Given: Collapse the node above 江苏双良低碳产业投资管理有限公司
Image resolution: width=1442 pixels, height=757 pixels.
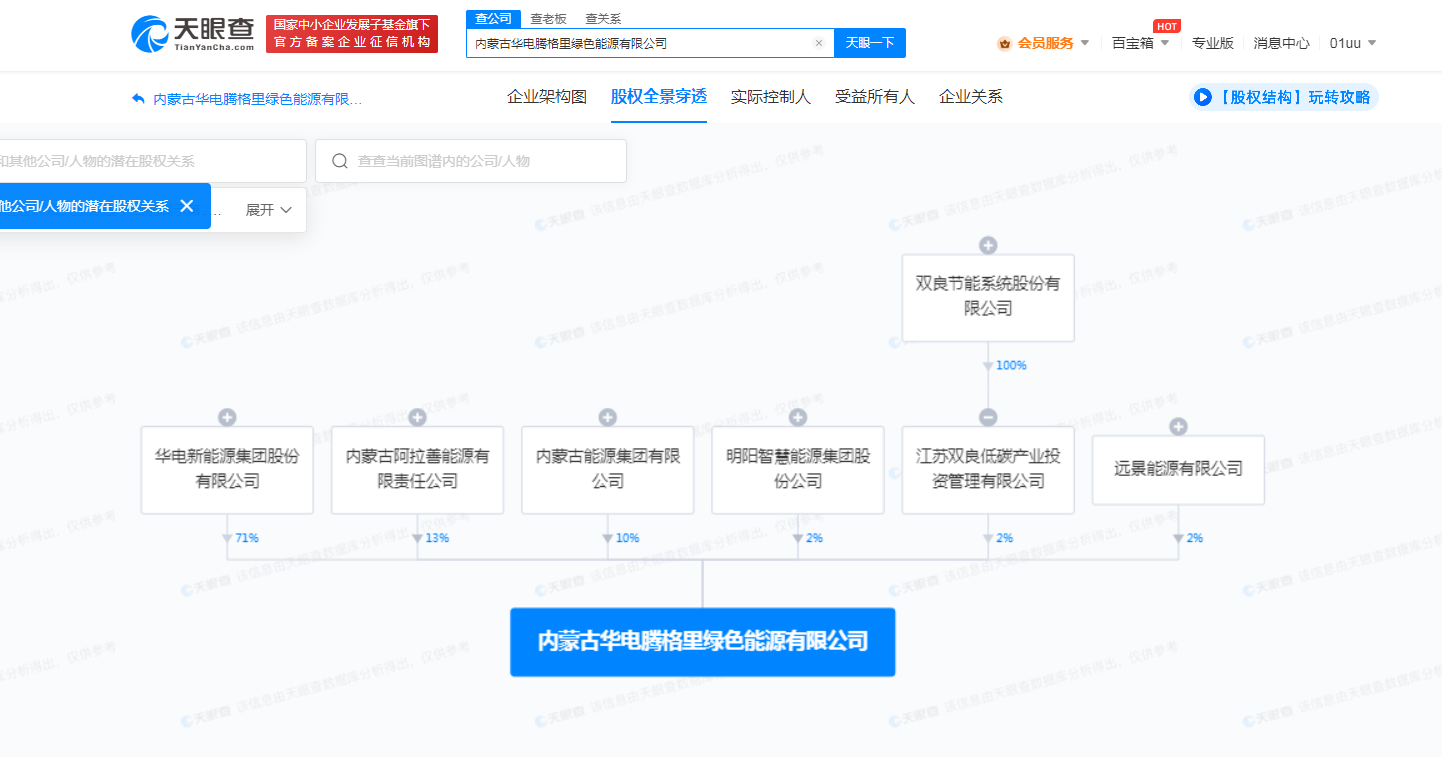Looking at the screenshot, I should (988, 418).
